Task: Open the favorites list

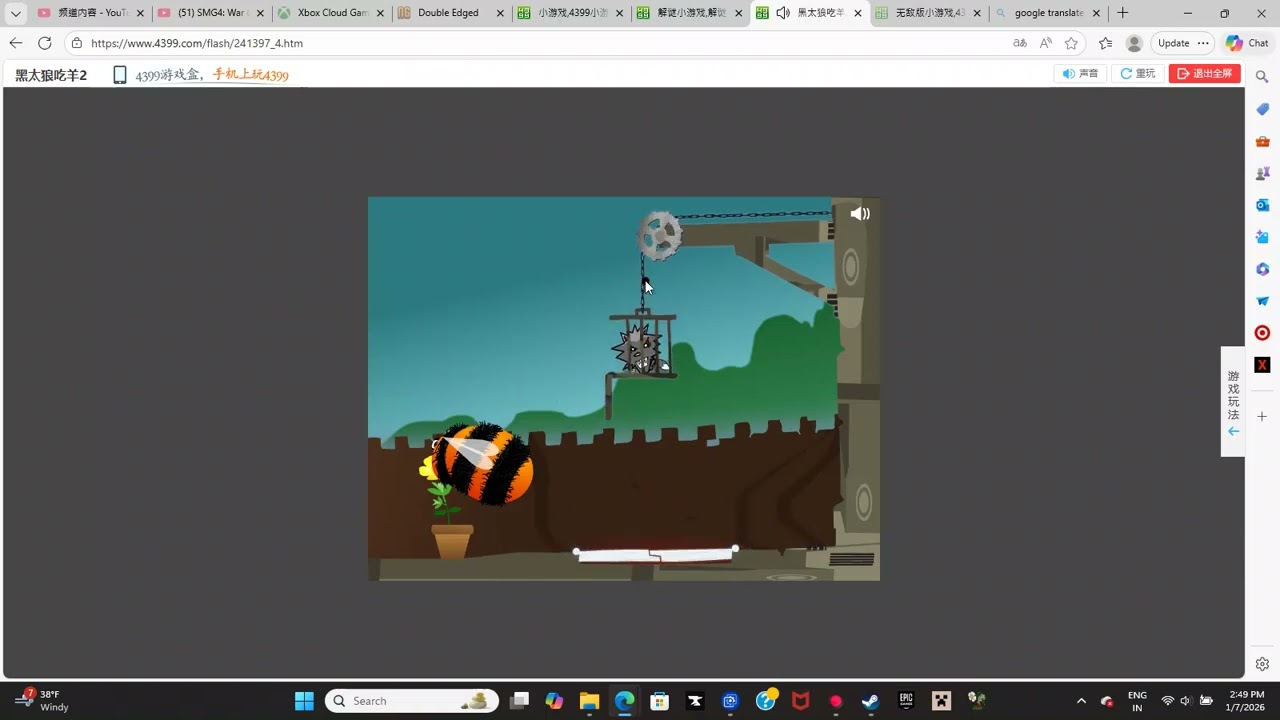Action: click(1105, 43)
